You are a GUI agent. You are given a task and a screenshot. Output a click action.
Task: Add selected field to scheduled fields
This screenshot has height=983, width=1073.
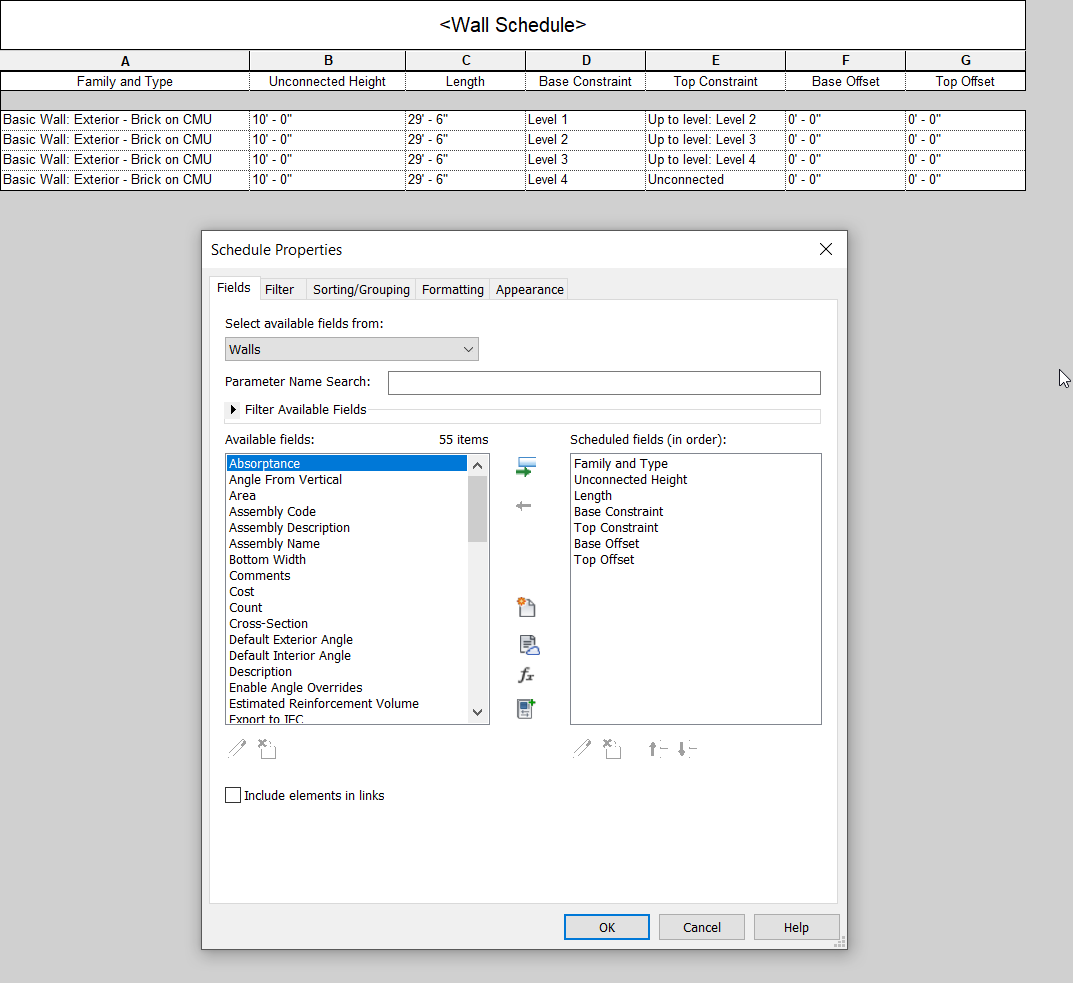525,467
